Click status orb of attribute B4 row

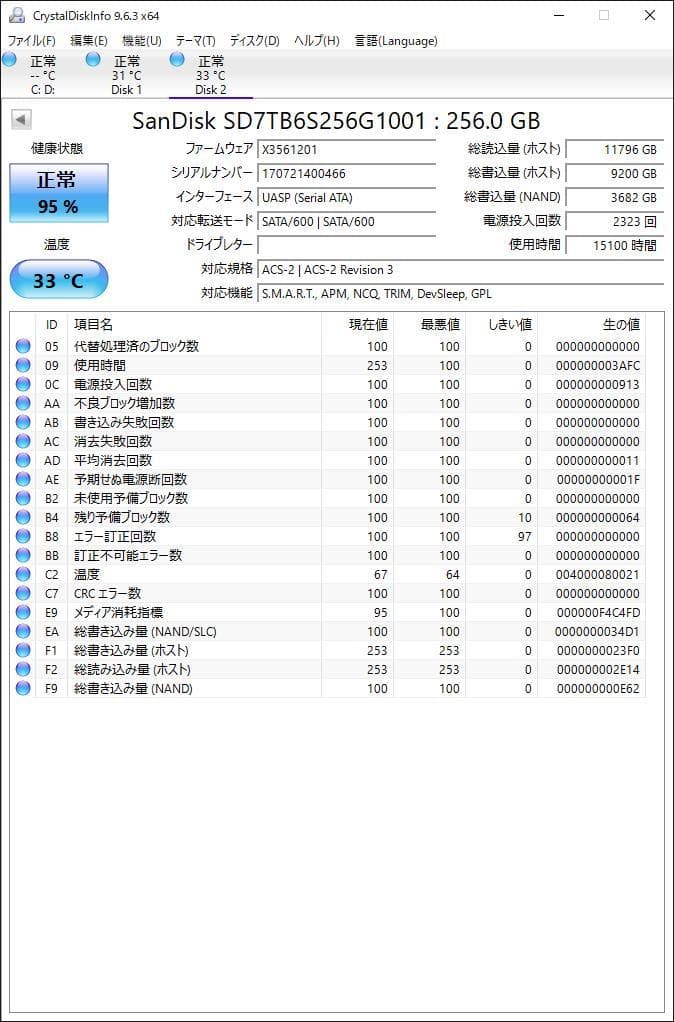(x=23, y=517)
